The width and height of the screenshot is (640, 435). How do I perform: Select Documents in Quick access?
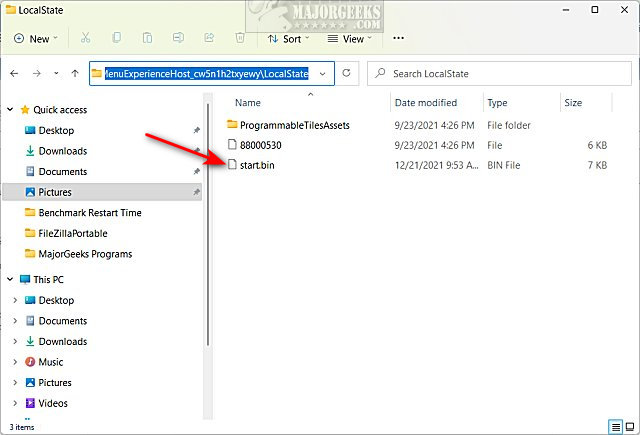click(63, 171)
